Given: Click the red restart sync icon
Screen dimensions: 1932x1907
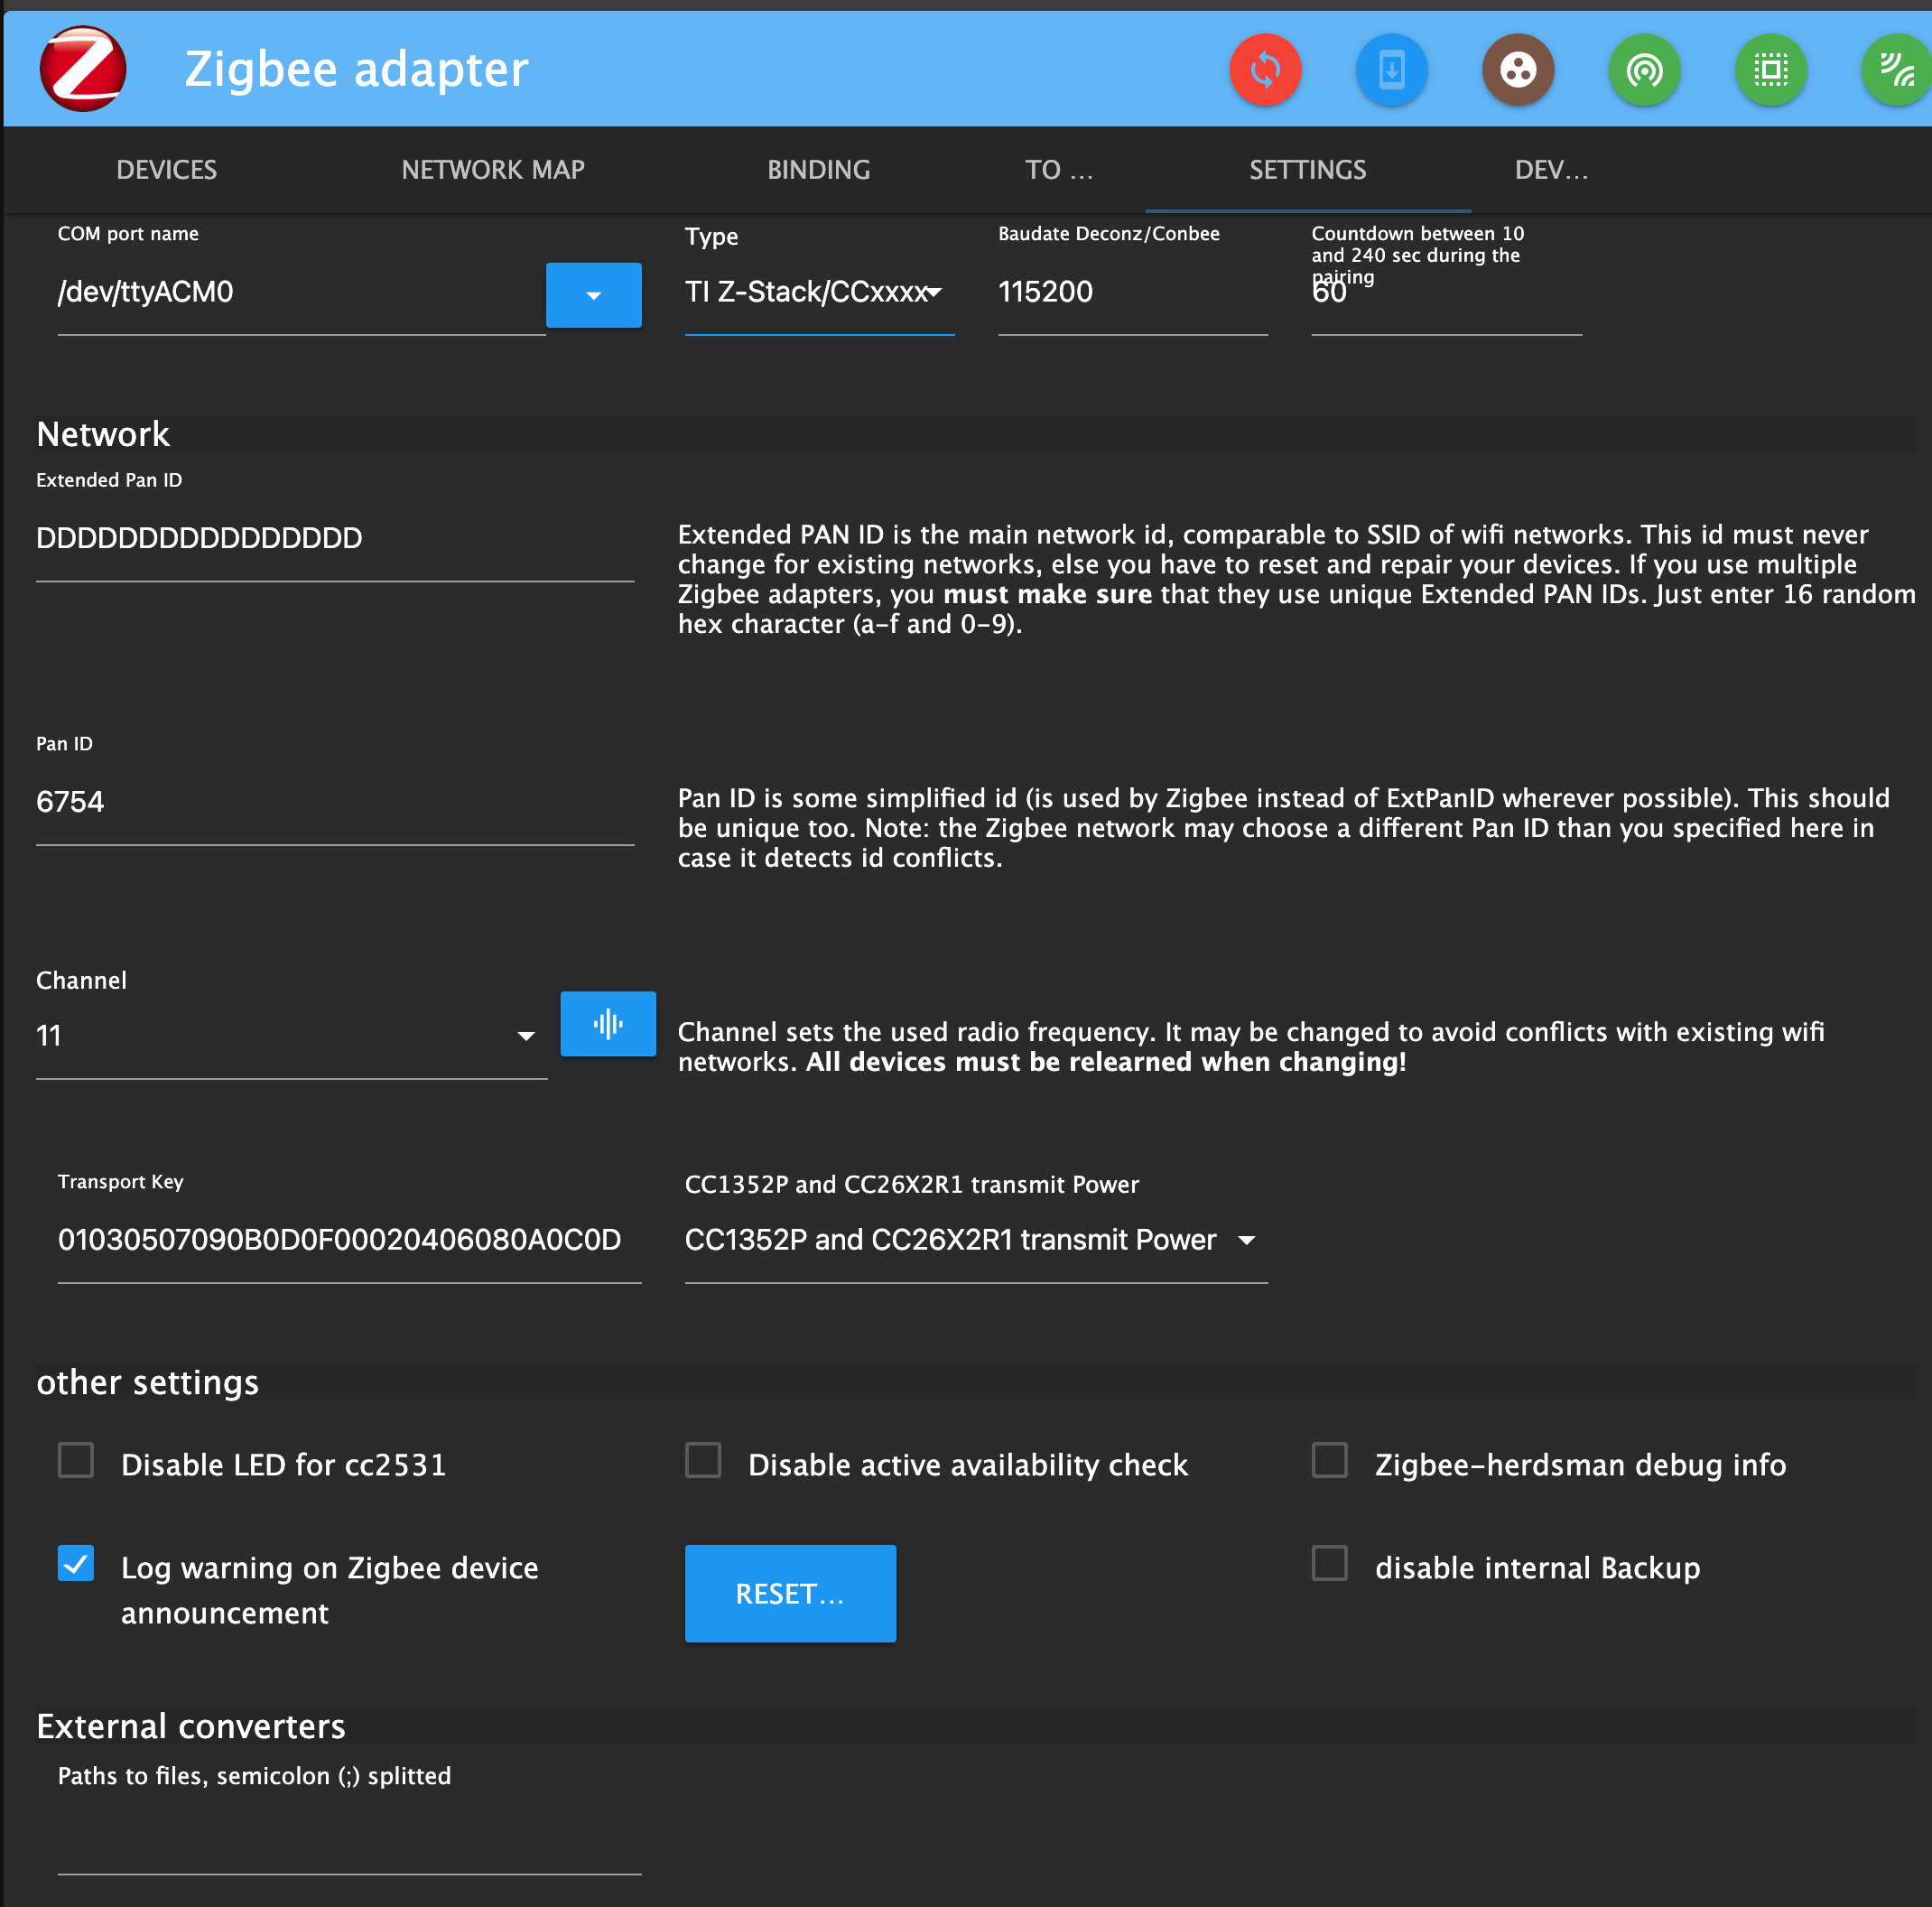Looking at the screenshot, I should tap(1265, 70).
